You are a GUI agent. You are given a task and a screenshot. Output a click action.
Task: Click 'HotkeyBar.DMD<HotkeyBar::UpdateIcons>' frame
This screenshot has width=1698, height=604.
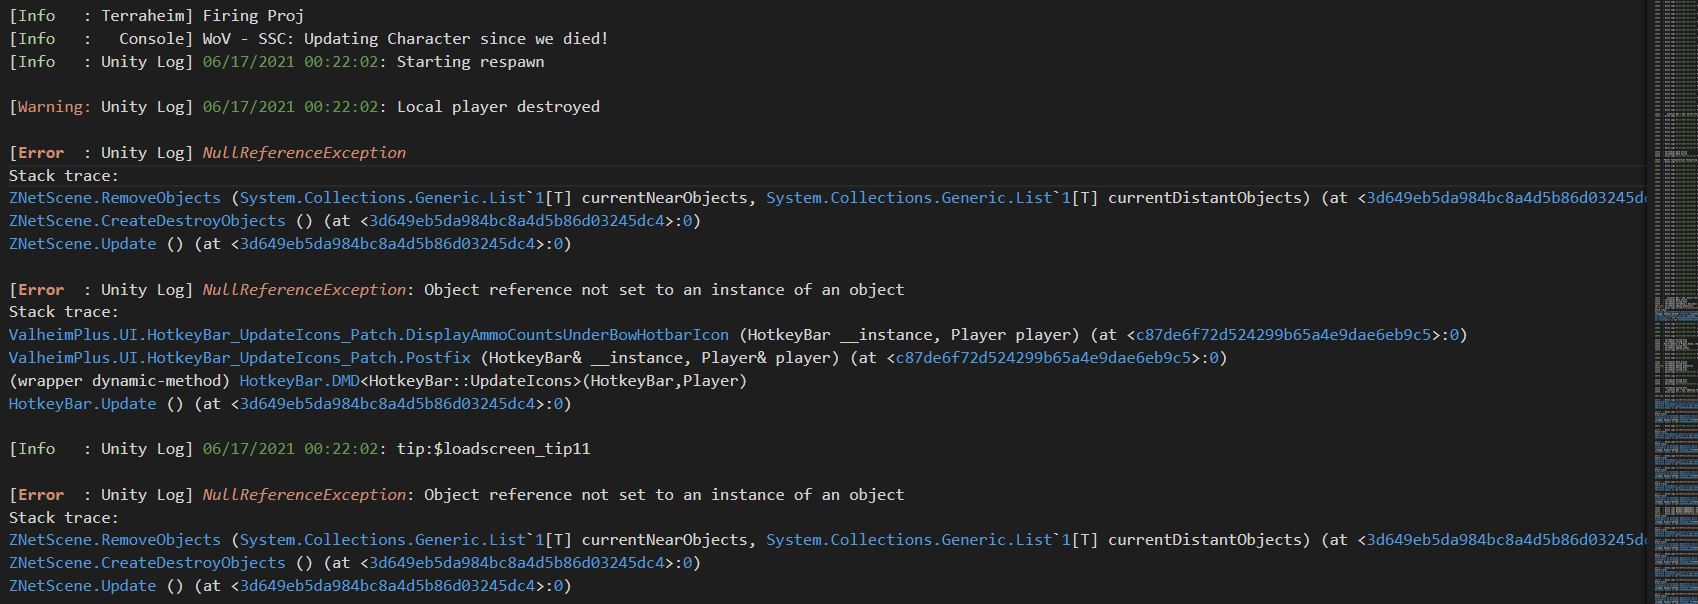[413, 381]
